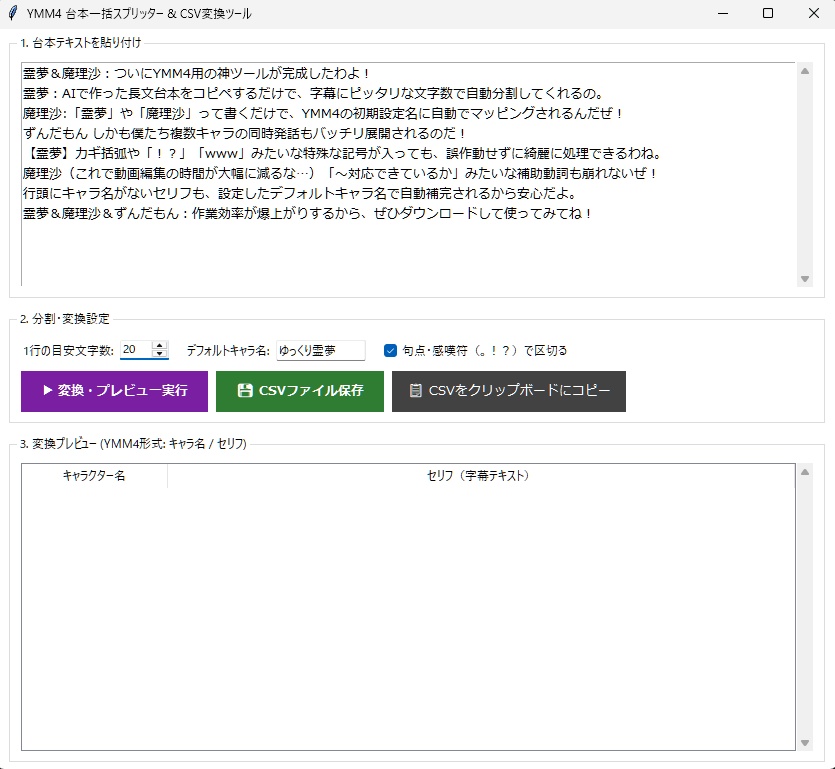Screen dimensions: 835x769
Task: Click the デフォルトキャラ名 input field
Action: [321, 350]
